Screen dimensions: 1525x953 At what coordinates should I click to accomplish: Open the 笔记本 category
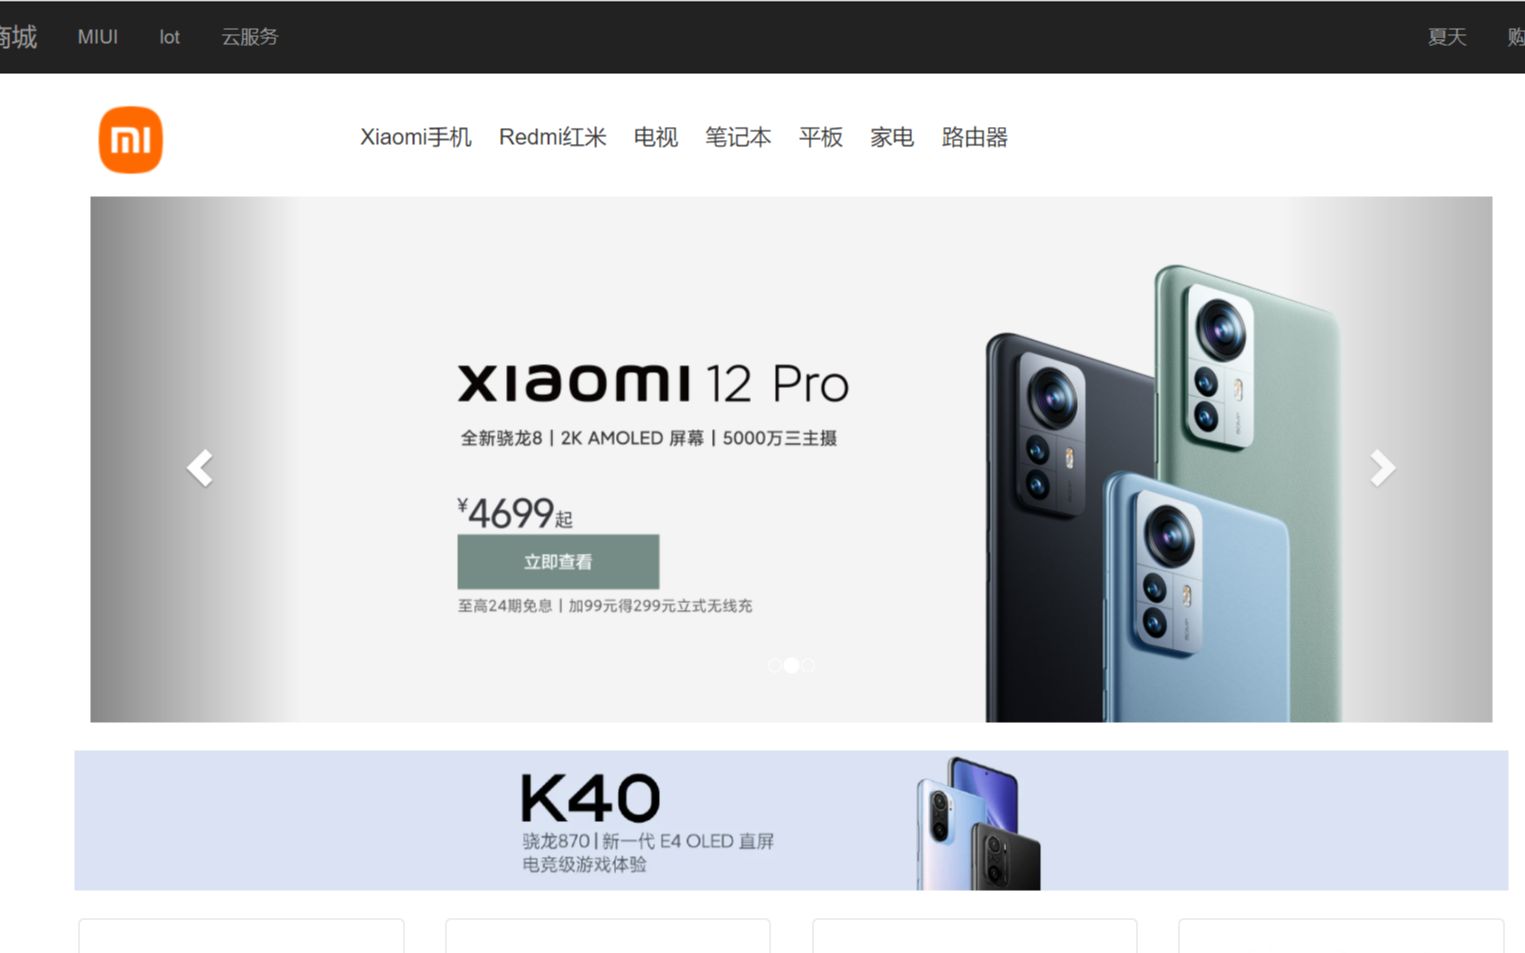click(738, 137)
